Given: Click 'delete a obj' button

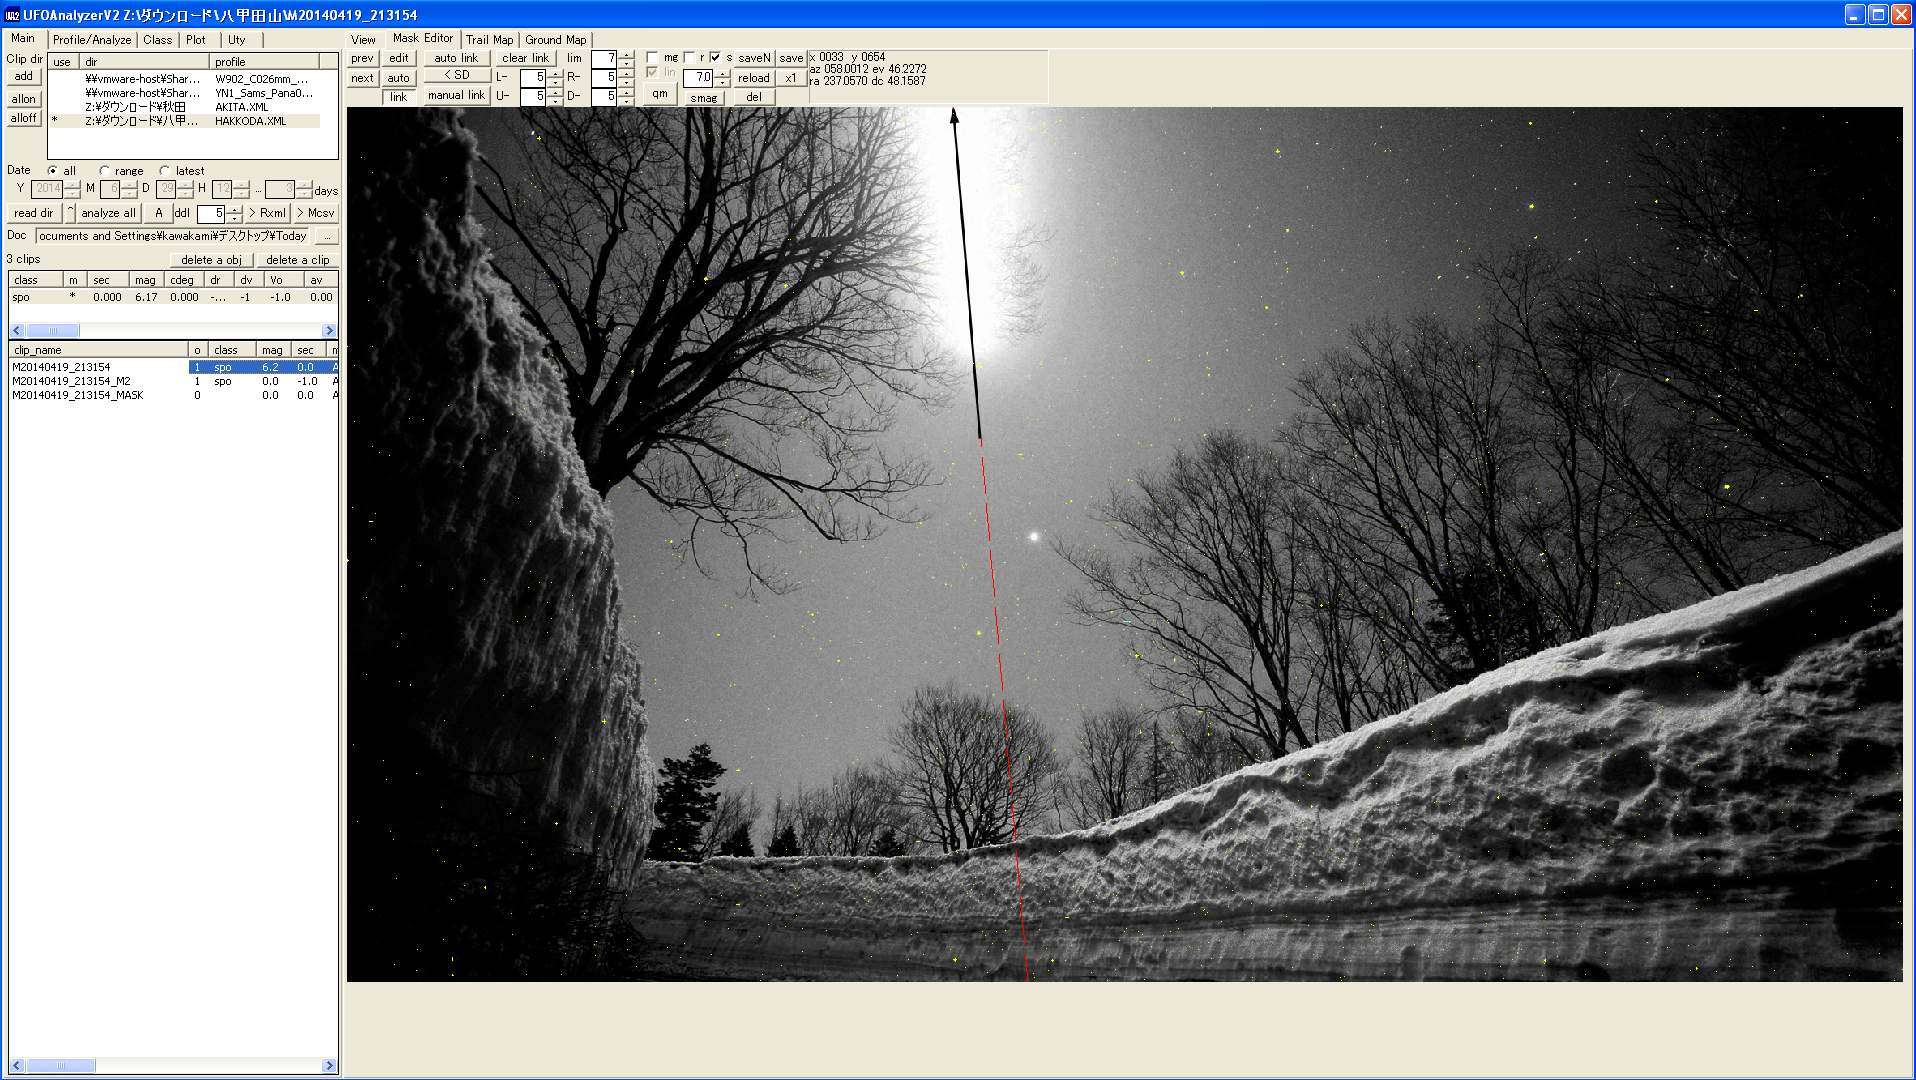Looking at the screenshot, I should pyautogui.click(x=211, y=260).
